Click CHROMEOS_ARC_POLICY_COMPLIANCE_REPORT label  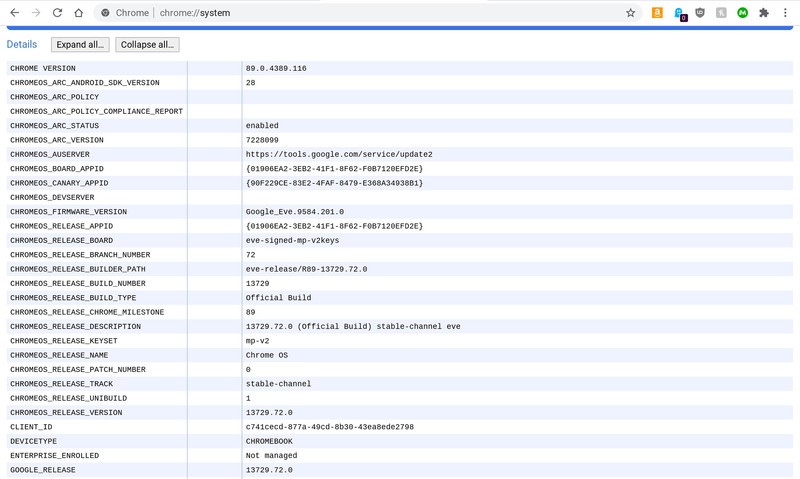[96, 111]
